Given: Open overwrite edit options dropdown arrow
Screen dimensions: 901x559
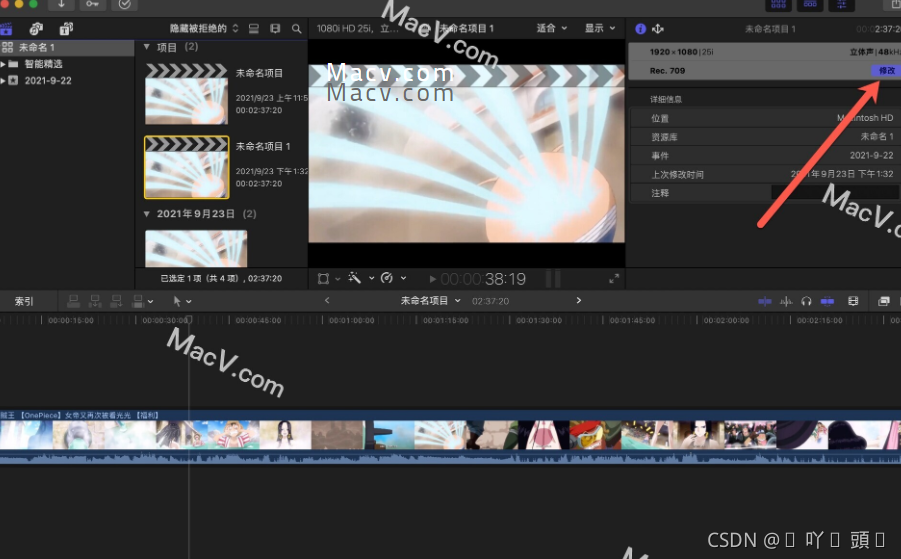Looking at the screenshot, I should point(151,301).
